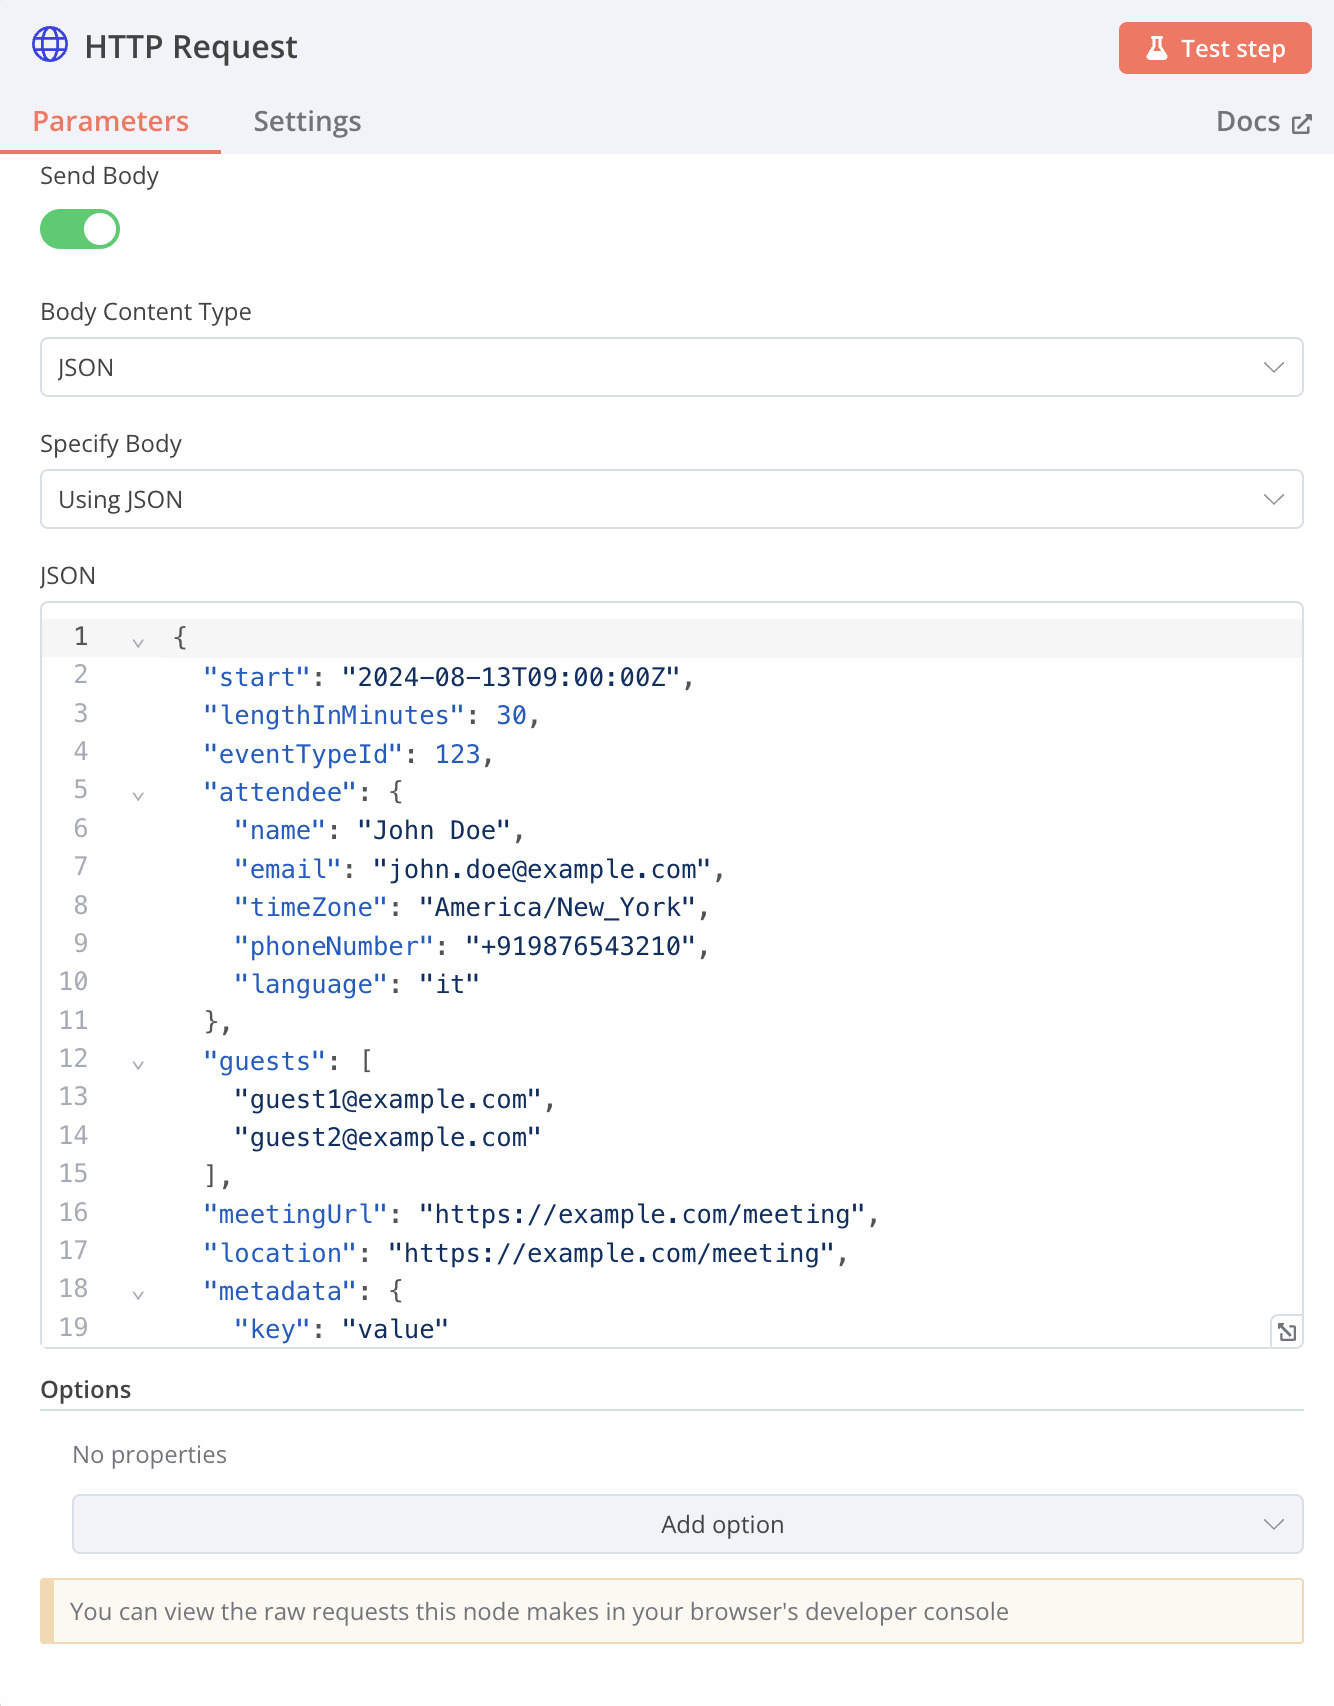Open the Docs link
Viewport: 1334px width, 1706px height.
[x=1249, y=122]
